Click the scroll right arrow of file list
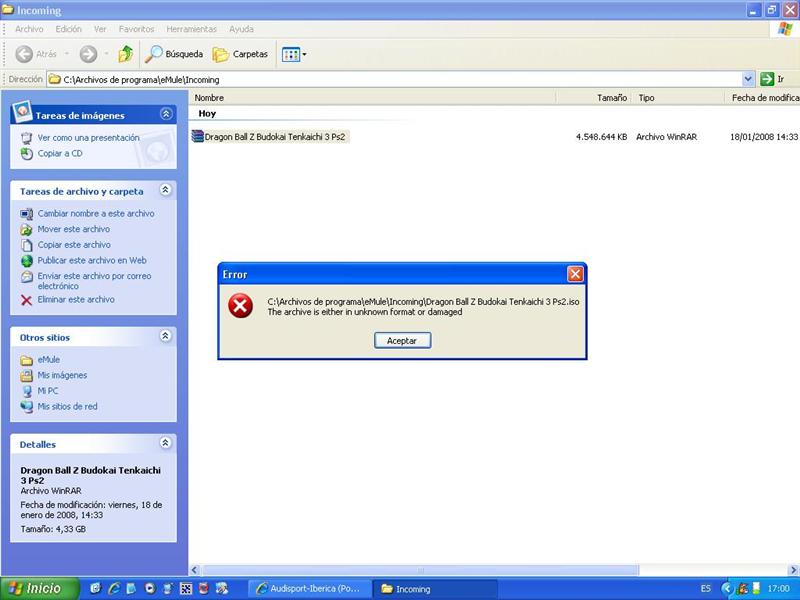 (793, 570)
